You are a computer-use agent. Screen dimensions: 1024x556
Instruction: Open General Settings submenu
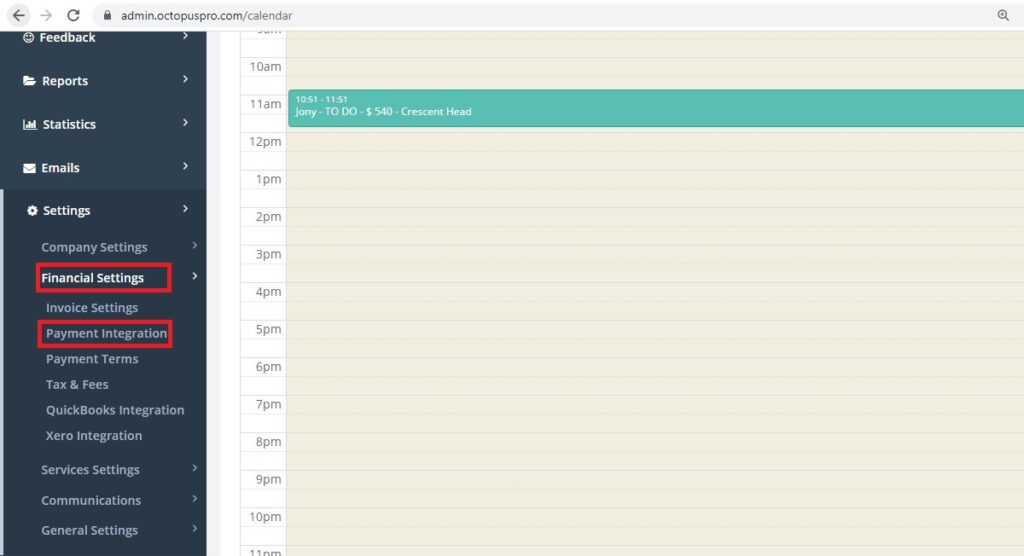(x=89, y=531)
